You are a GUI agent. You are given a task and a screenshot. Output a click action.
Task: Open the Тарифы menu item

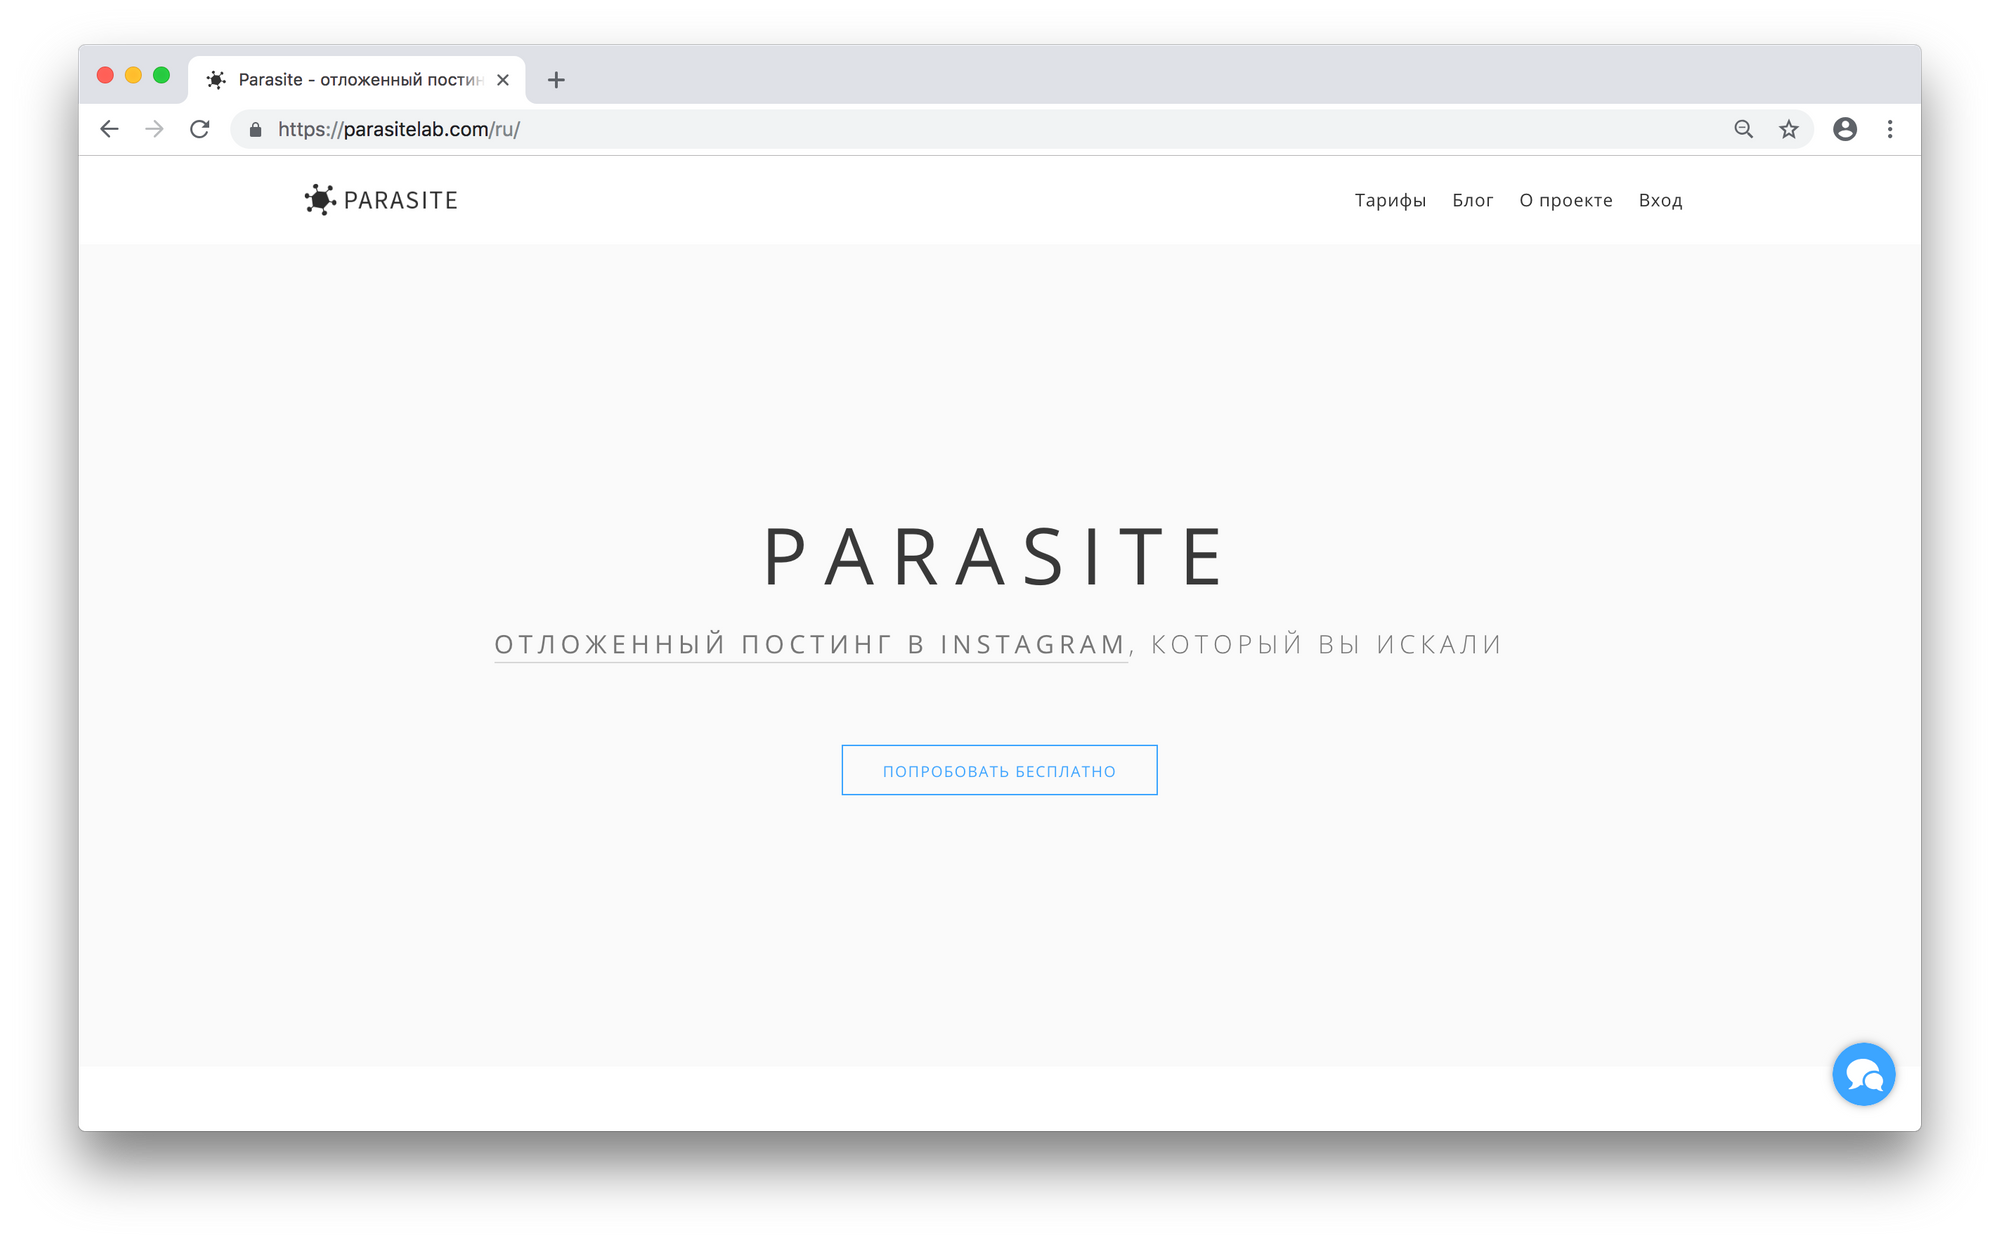point(1390,200)
